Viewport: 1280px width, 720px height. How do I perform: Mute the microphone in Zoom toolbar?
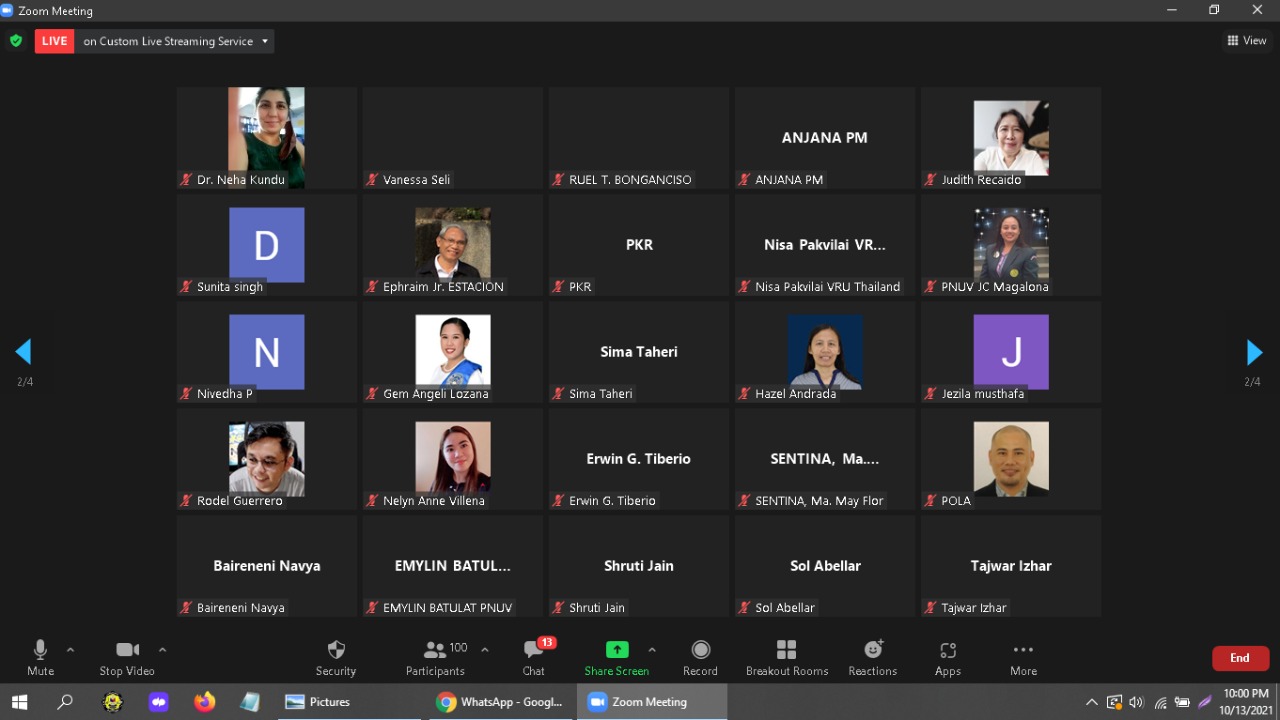tap(40, 658)
